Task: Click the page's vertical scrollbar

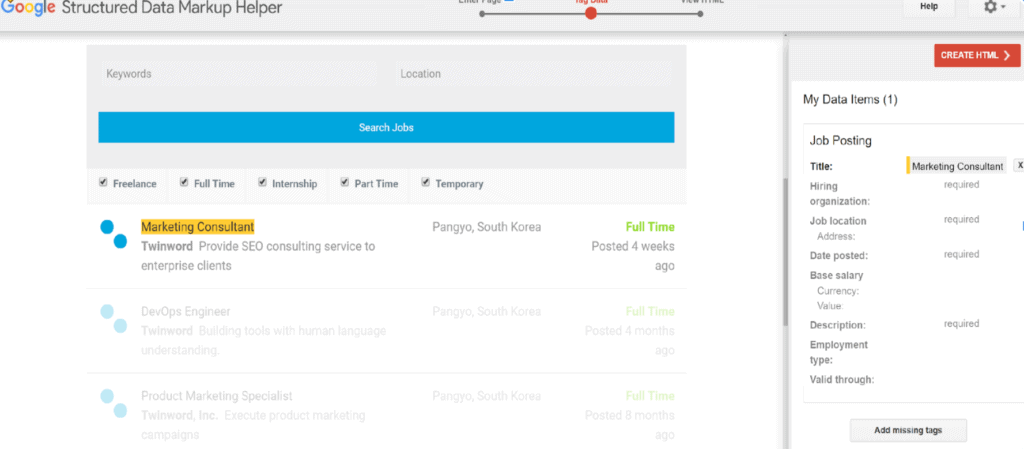Action: click(785, 251)
